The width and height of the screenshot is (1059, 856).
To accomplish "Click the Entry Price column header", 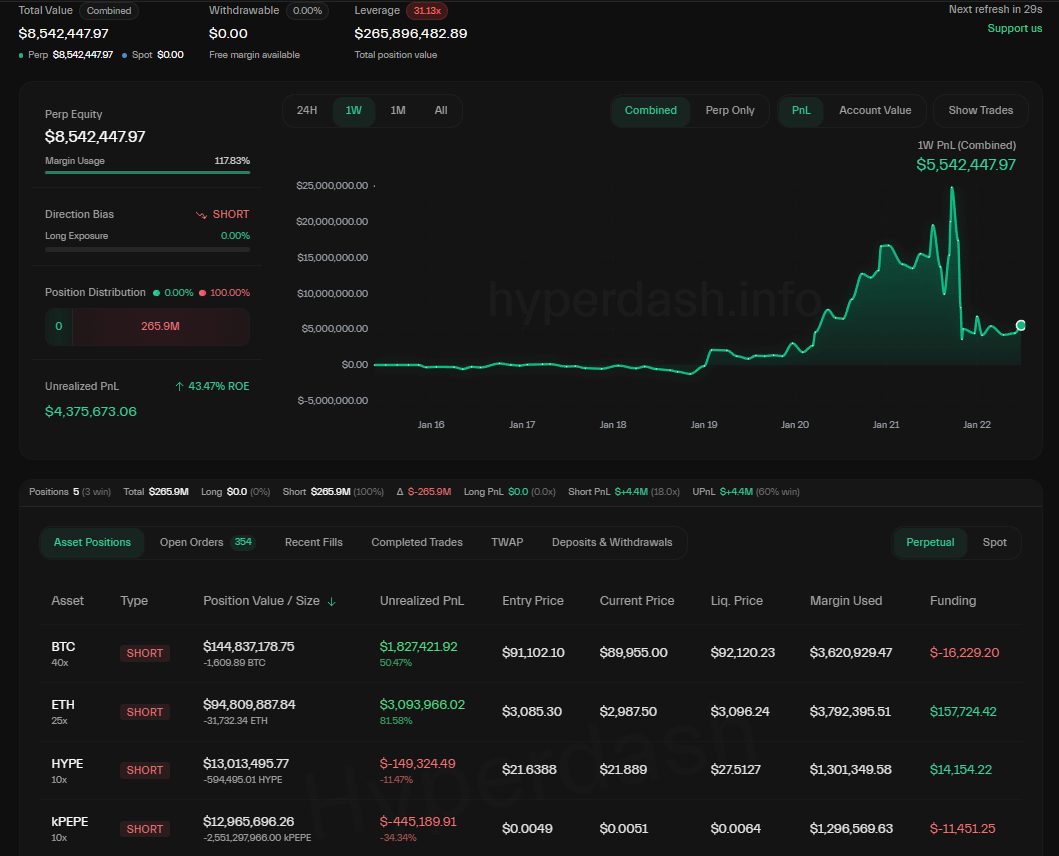I will point(533,601).
